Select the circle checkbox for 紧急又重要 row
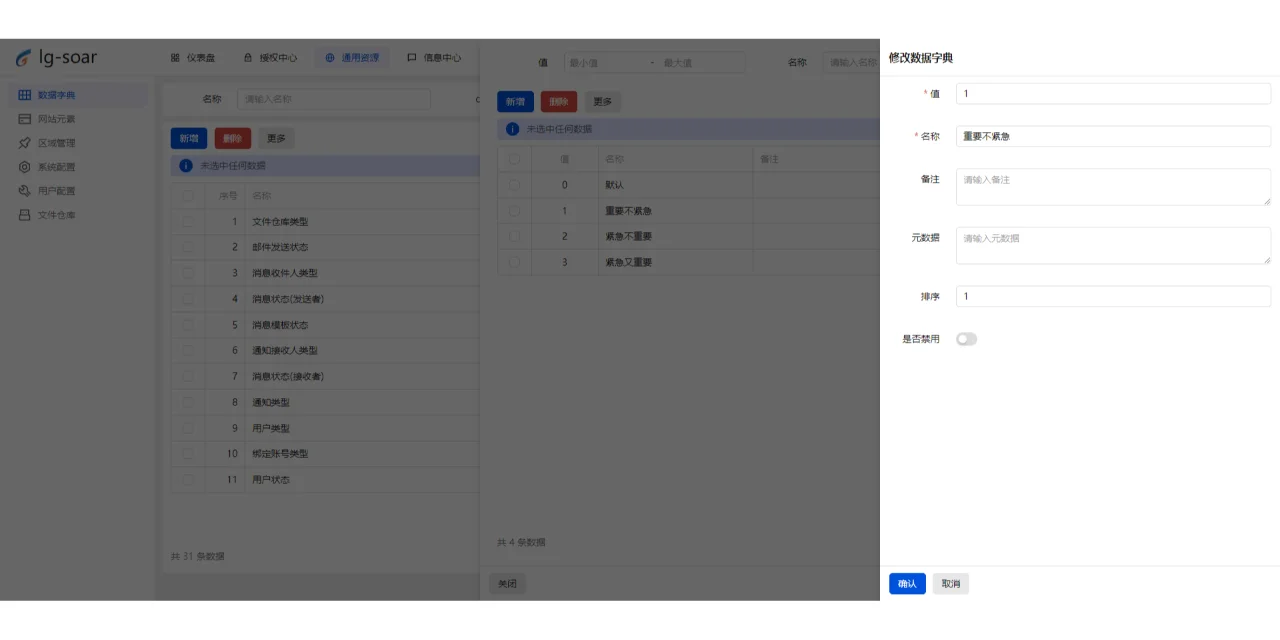This screenshot has width=1280, height=640. point(514,262)
